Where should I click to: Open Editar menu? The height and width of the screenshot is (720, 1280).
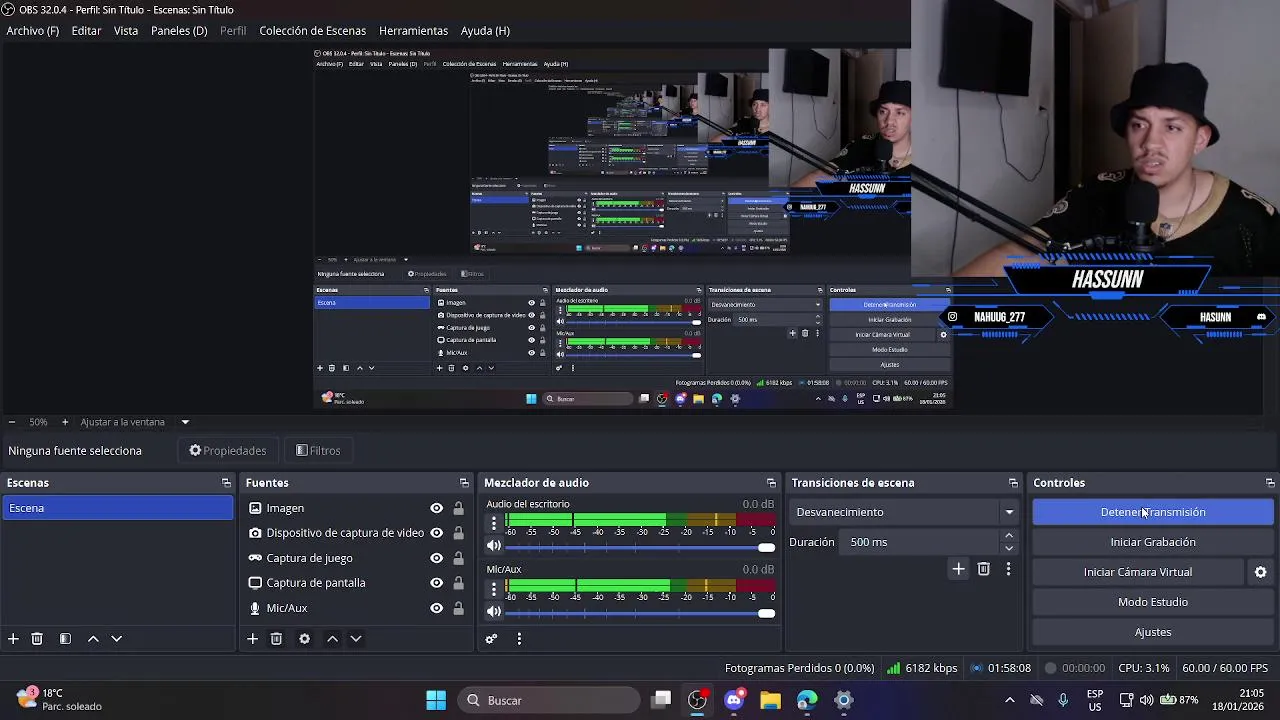(86, 31)
